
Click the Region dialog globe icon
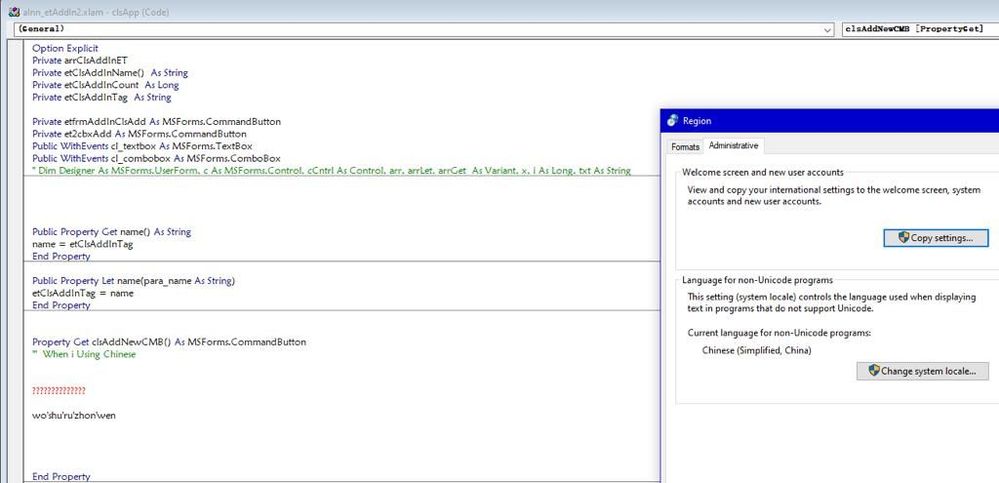pyautogui.click(x=672, y=120)
